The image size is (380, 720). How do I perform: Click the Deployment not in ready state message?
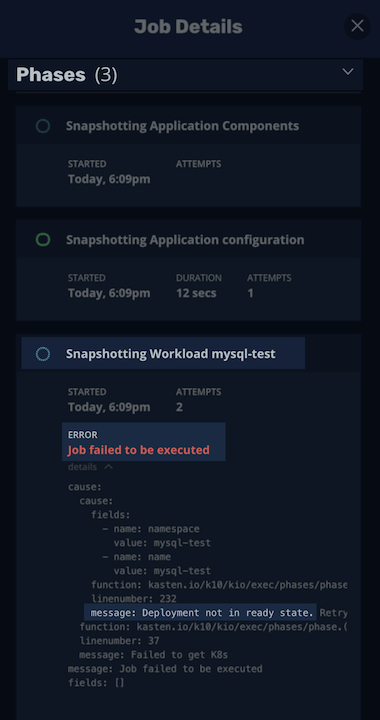(x=201, y=613)
